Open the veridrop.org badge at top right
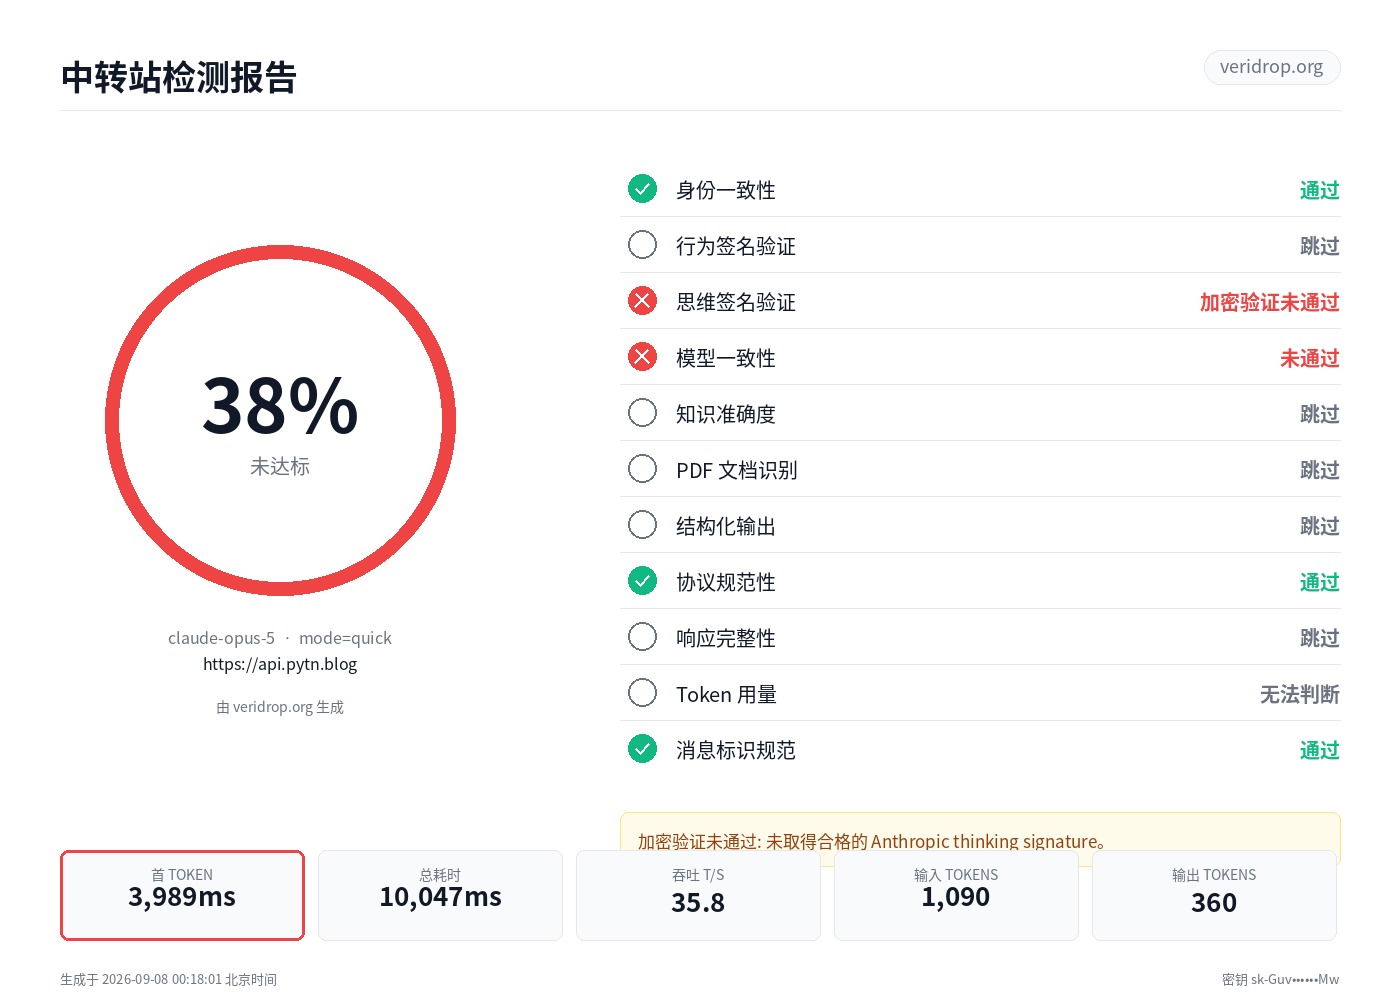The width and height of the screenshot is (1400, 1000). click(1272, 67)
